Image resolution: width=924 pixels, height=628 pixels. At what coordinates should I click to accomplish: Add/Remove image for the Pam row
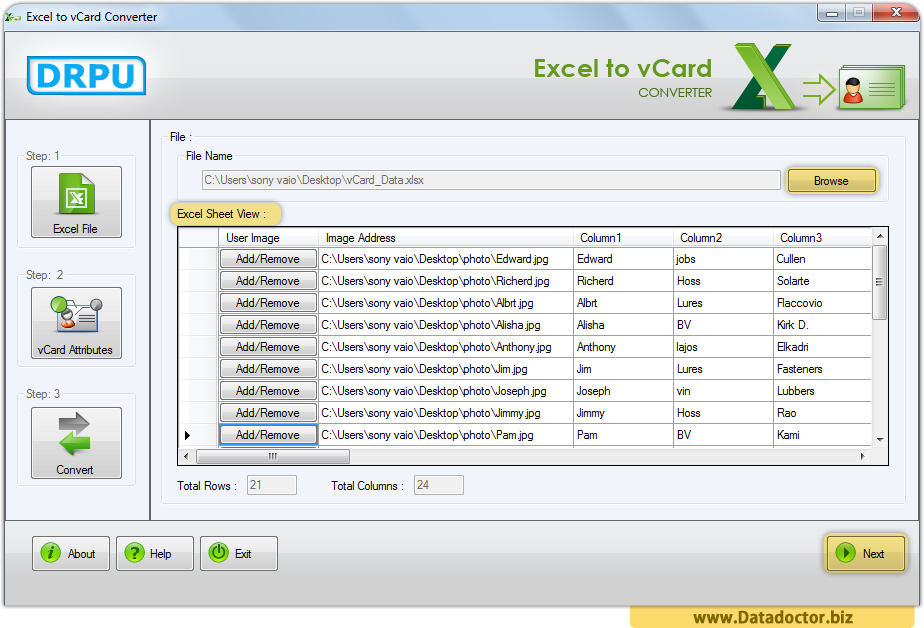click(267, 434)
